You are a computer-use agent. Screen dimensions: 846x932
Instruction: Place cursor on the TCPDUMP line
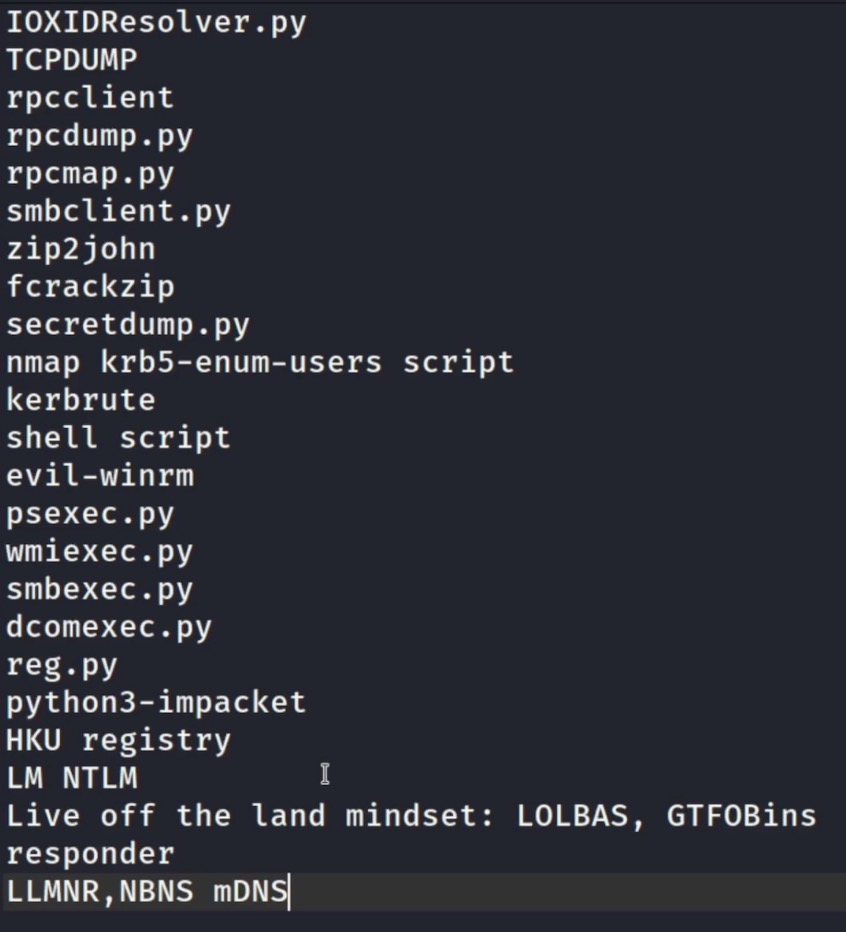click(x=72, y=60)
